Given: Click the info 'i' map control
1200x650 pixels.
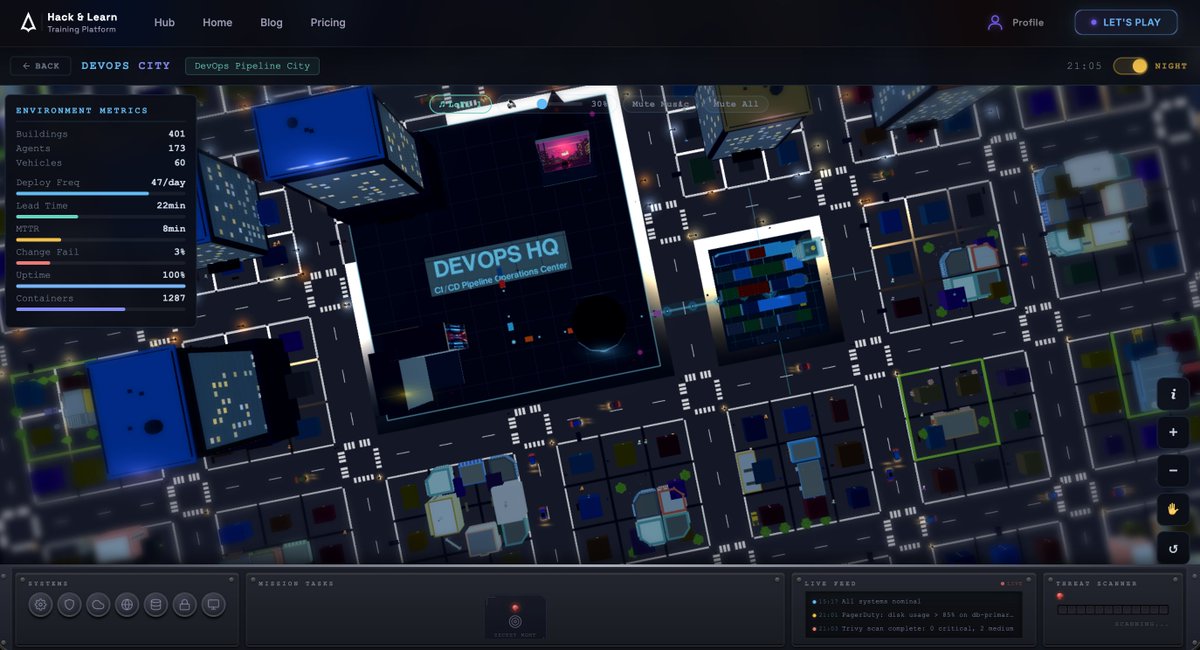Looking at the screenshot, I should point(1173,394).
